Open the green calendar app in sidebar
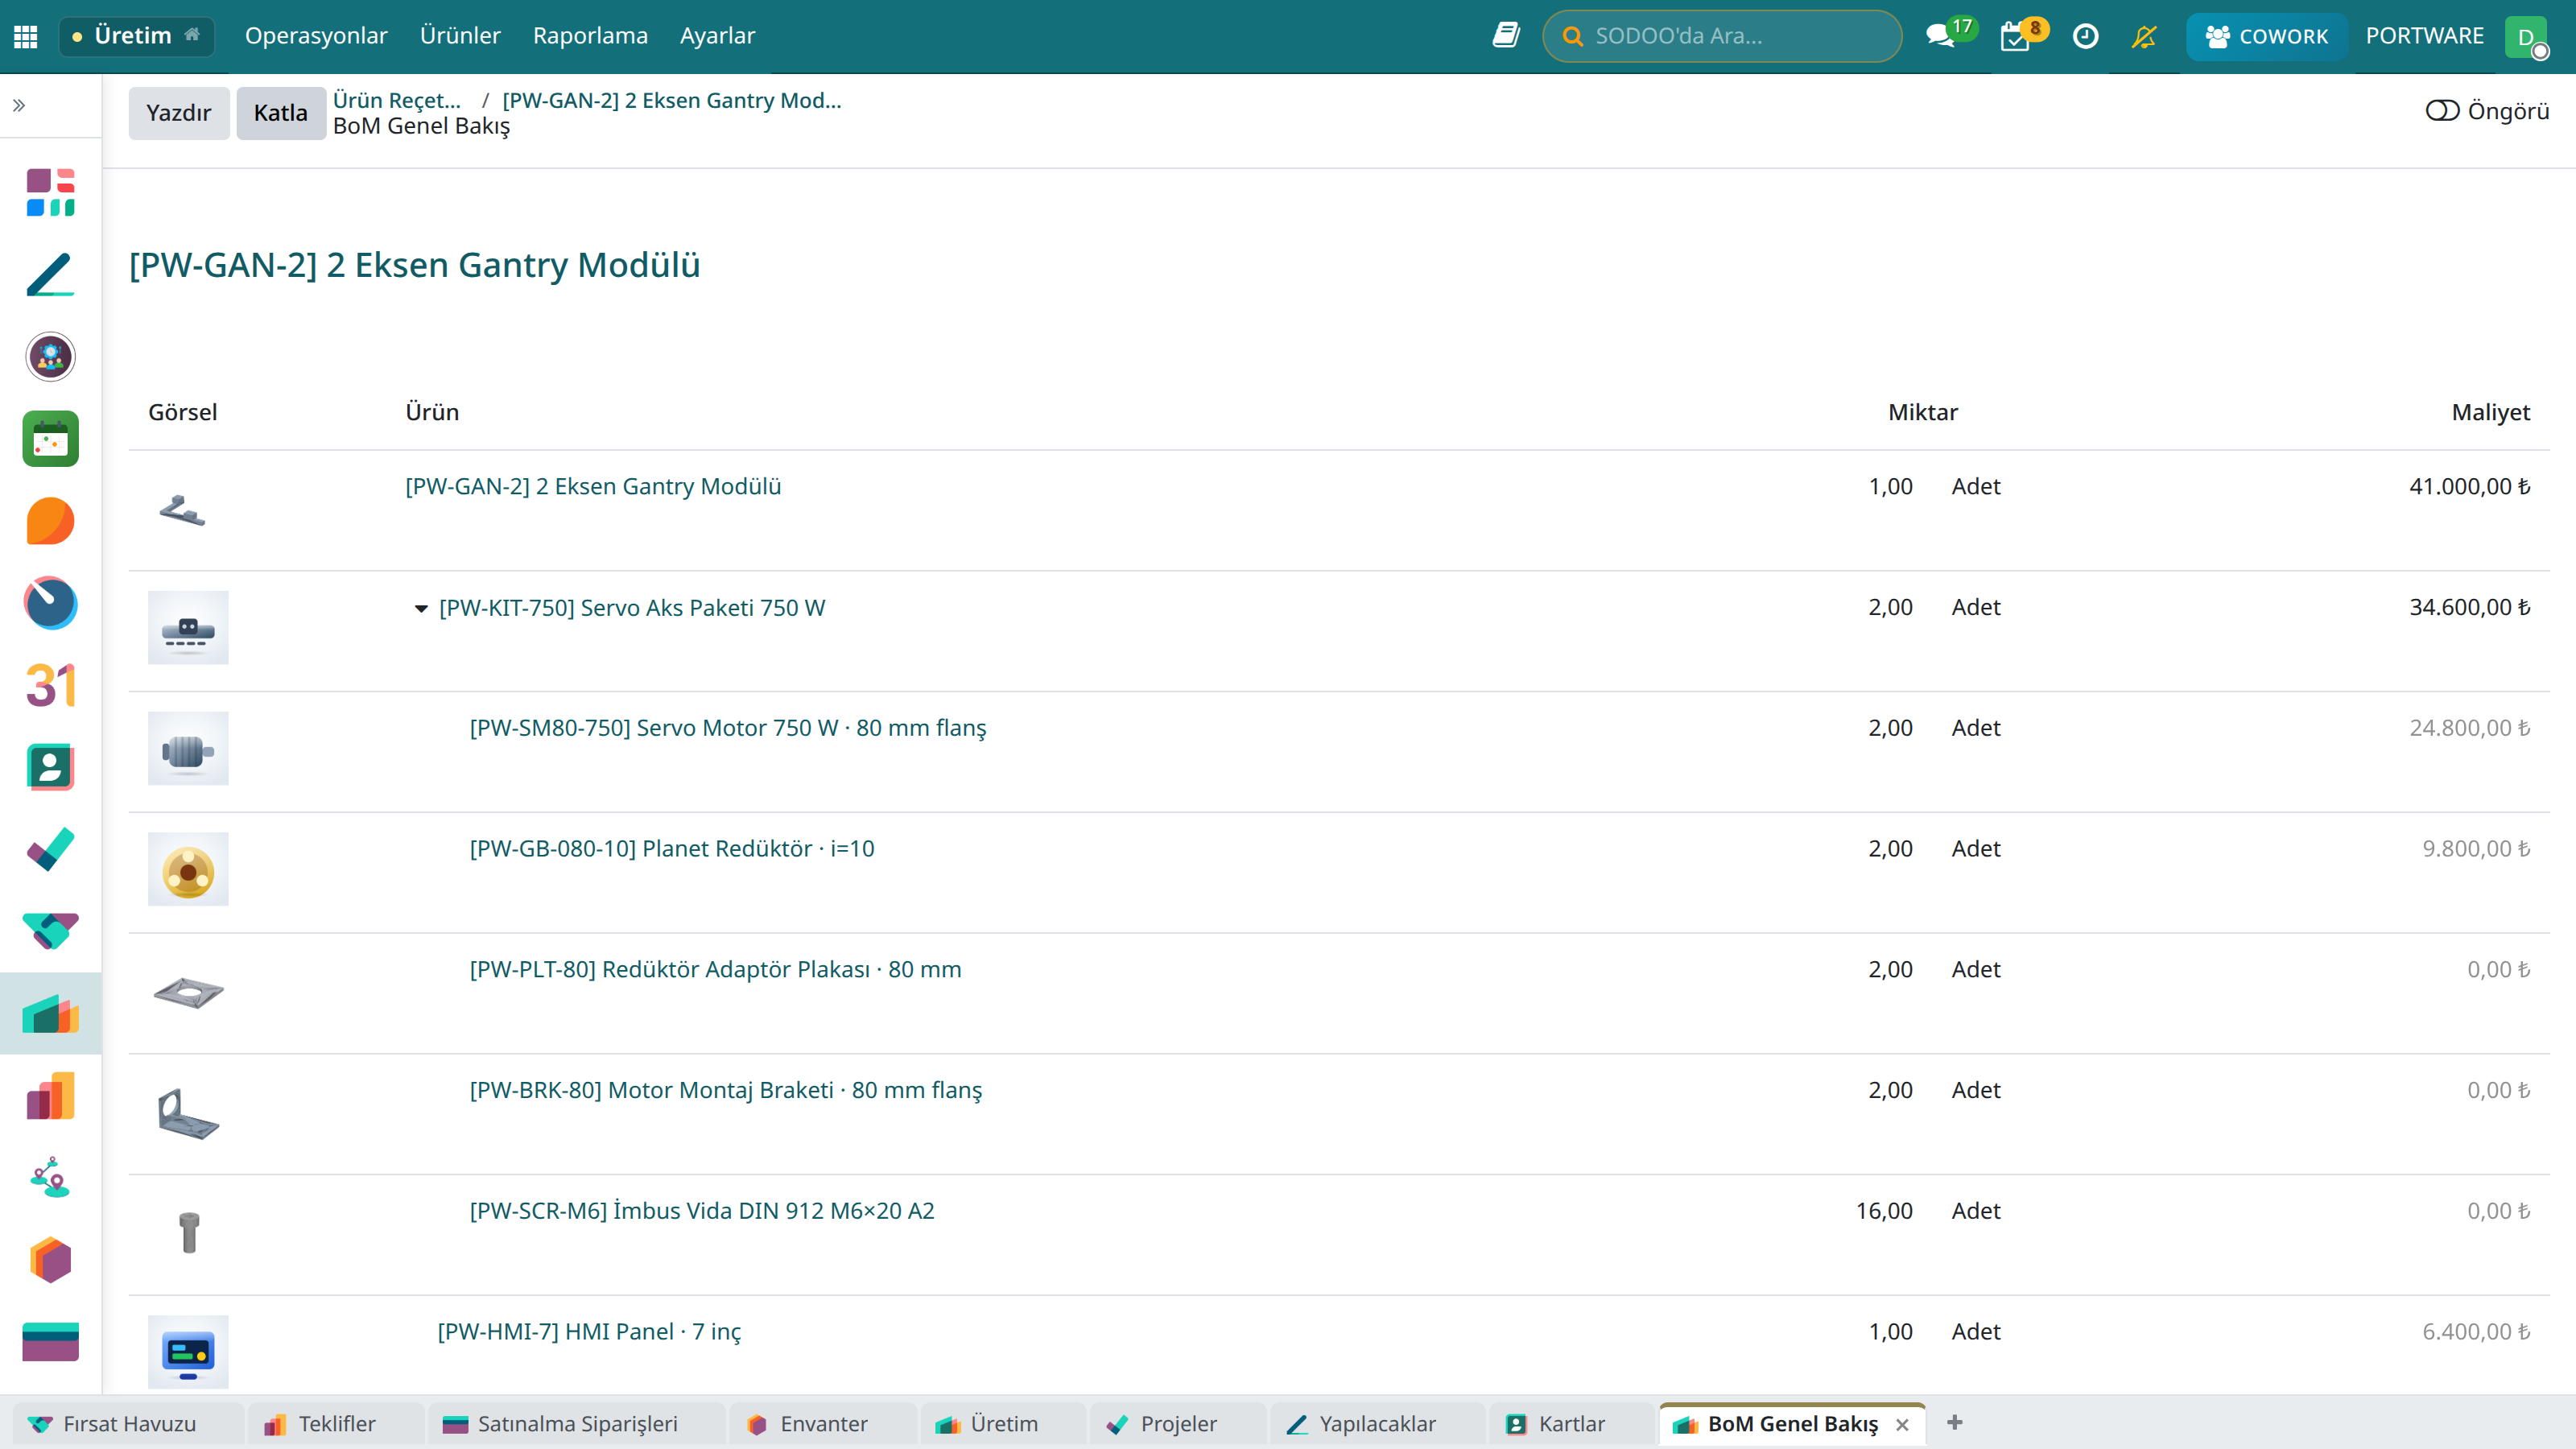 coord(50,439)
